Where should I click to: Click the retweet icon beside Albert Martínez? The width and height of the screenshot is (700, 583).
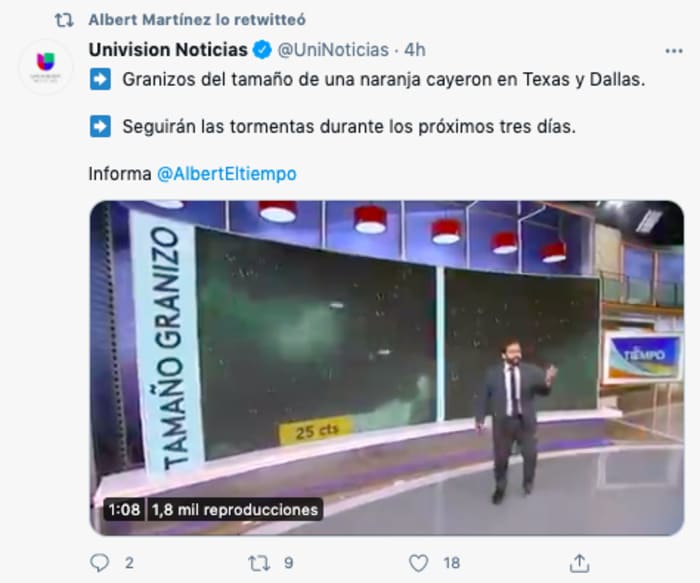[x=64, y=20]
